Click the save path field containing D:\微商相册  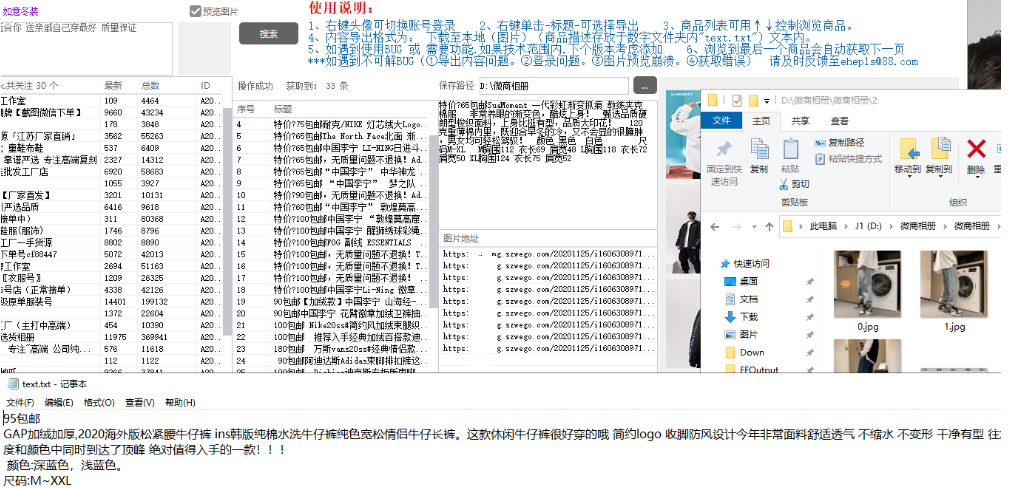click(x=553, y=86)
